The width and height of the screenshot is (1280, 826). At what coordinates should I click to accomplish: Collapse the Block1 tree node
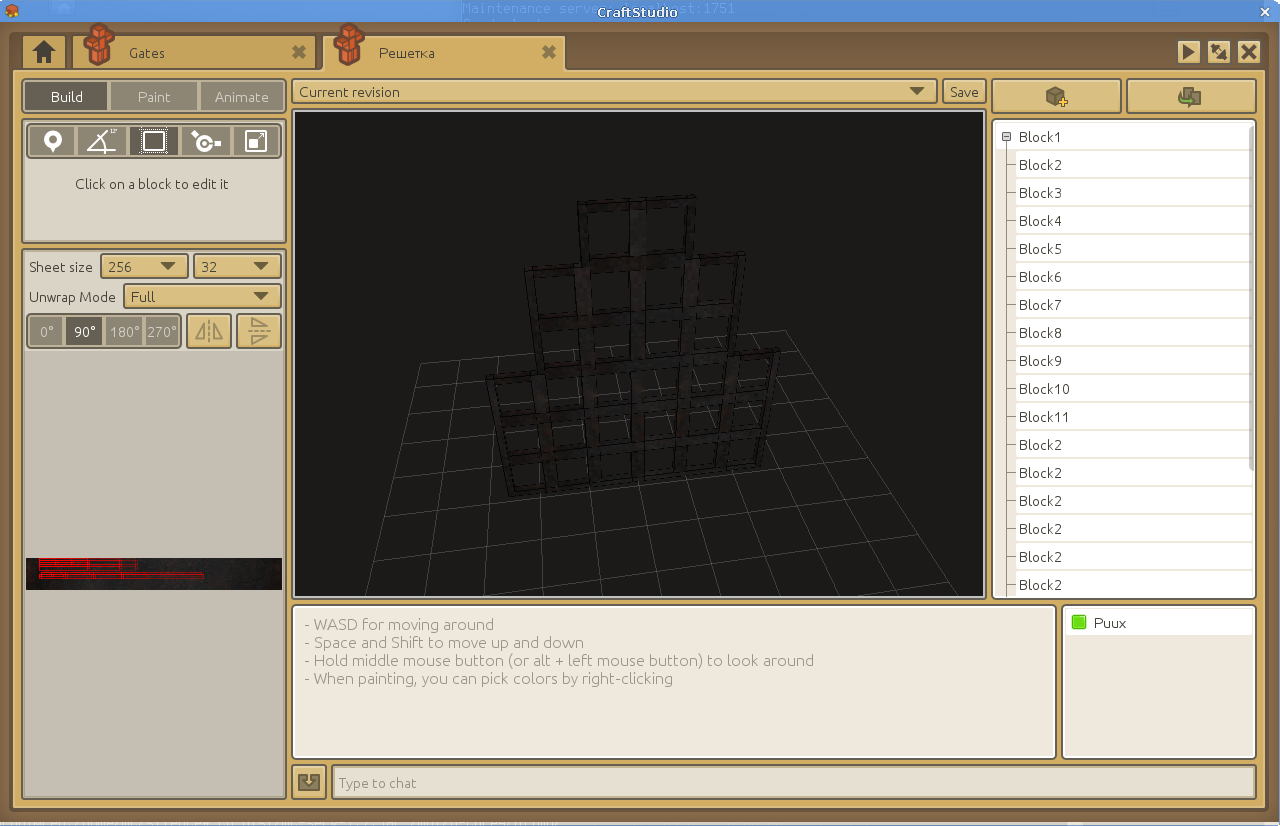(1006, 137)
